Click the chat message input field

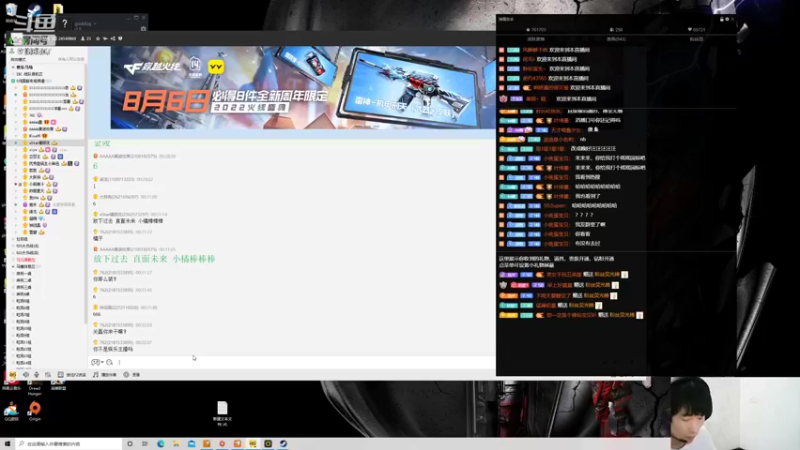tap(306, 362)
